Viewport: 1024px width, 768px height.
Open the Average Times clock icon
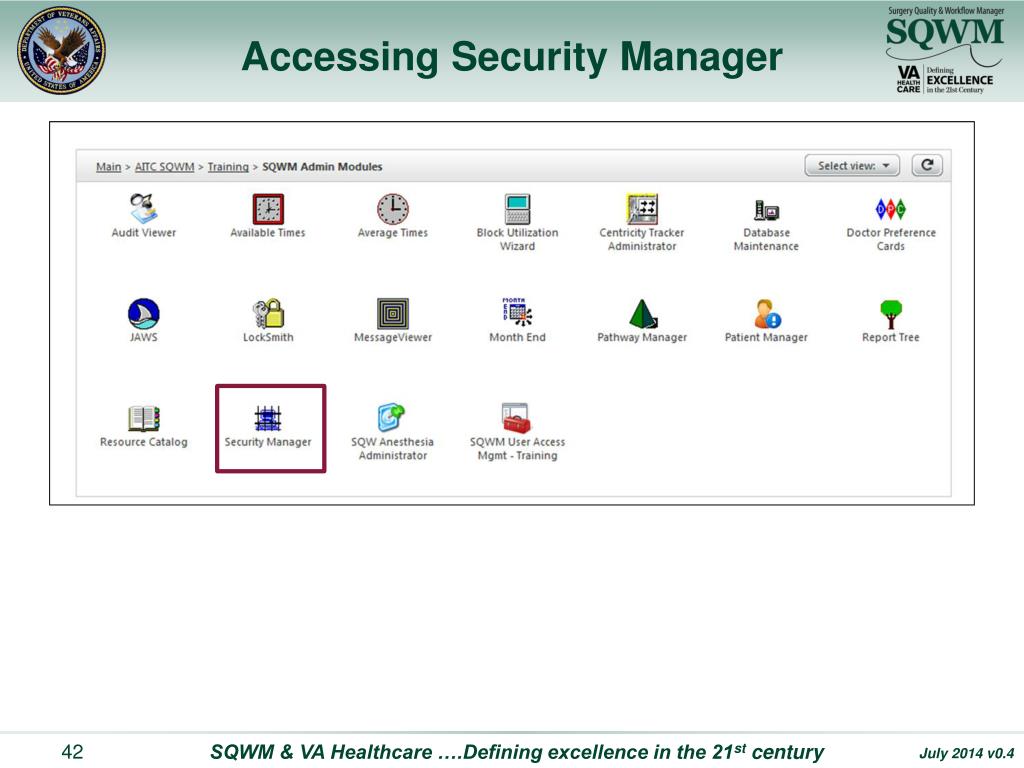click(392, 209)
